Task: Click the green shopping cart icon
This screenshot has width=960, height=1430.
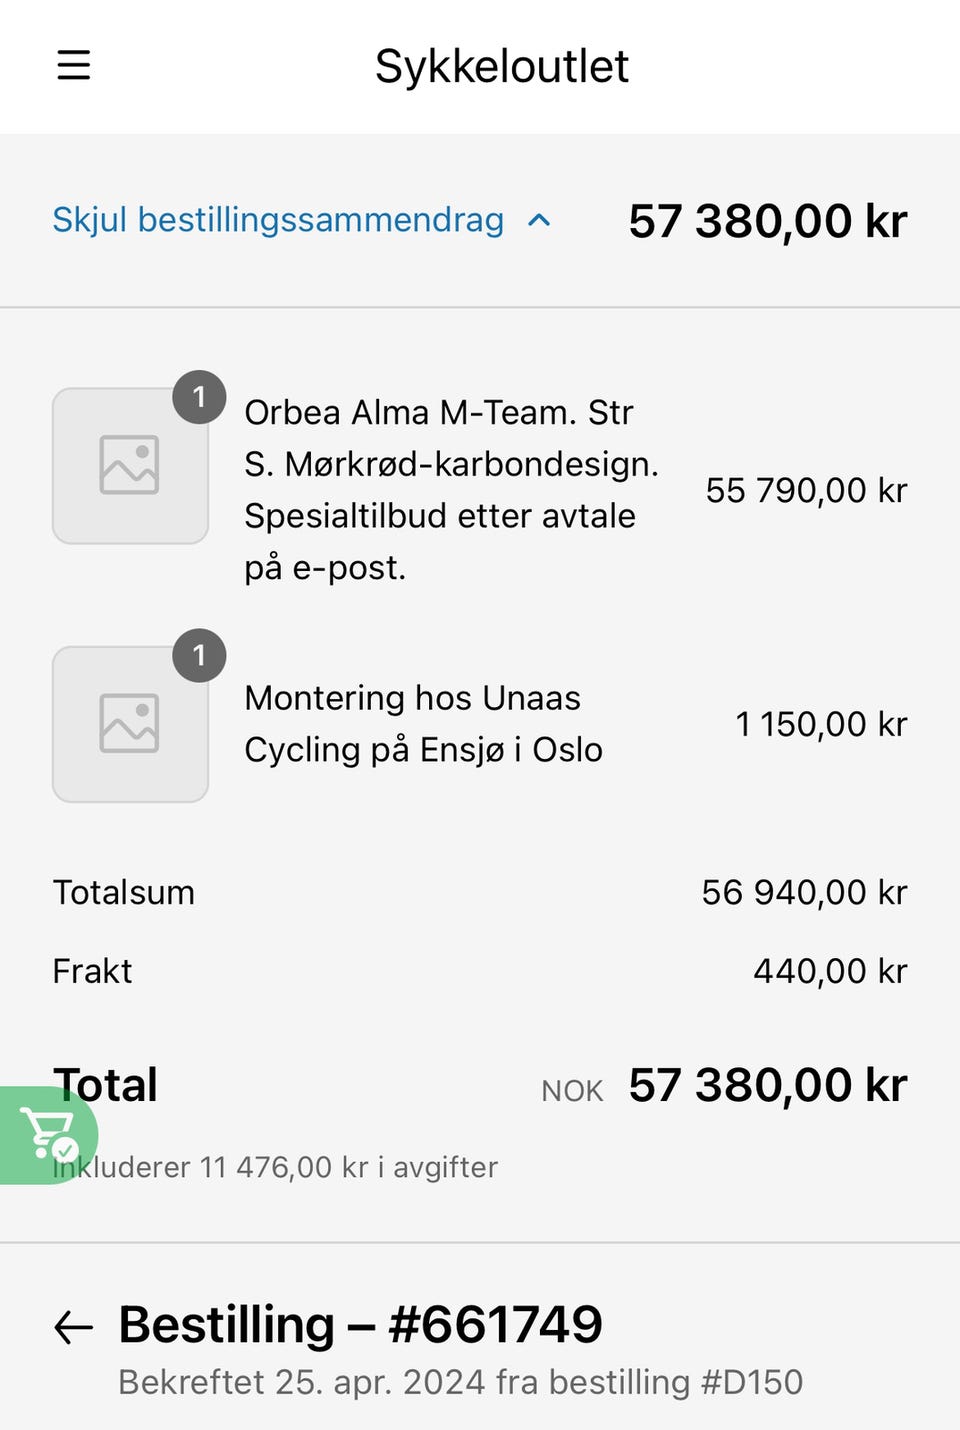Action: pyautogui.click(x=47, y=1135)
